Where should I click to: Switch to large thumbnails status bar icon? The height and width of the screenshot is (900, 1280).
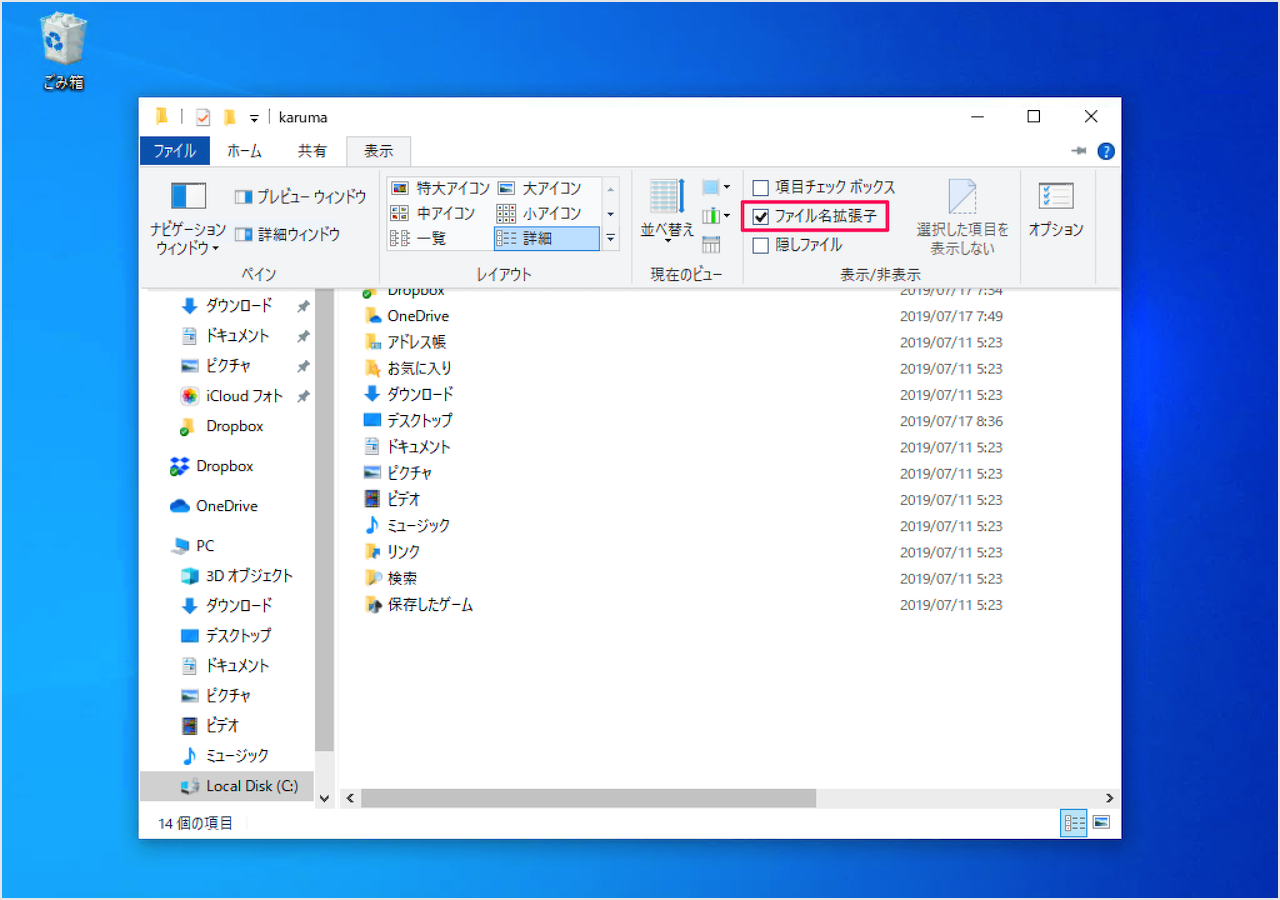pos(1101,823)
